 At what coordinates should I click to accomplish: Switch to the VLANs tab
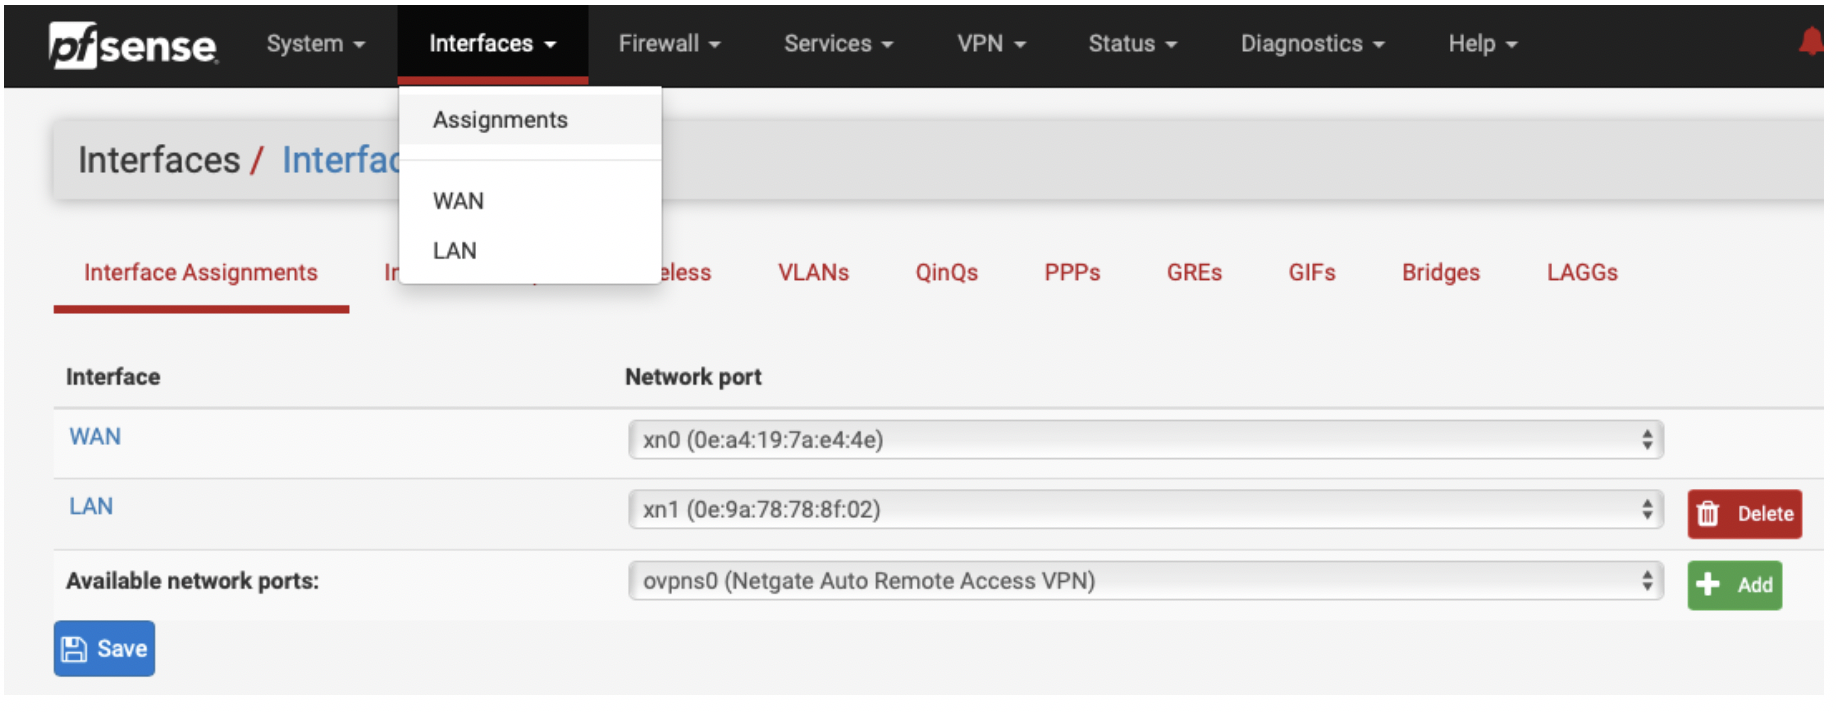pyautogui.click(x=813, y=273)
